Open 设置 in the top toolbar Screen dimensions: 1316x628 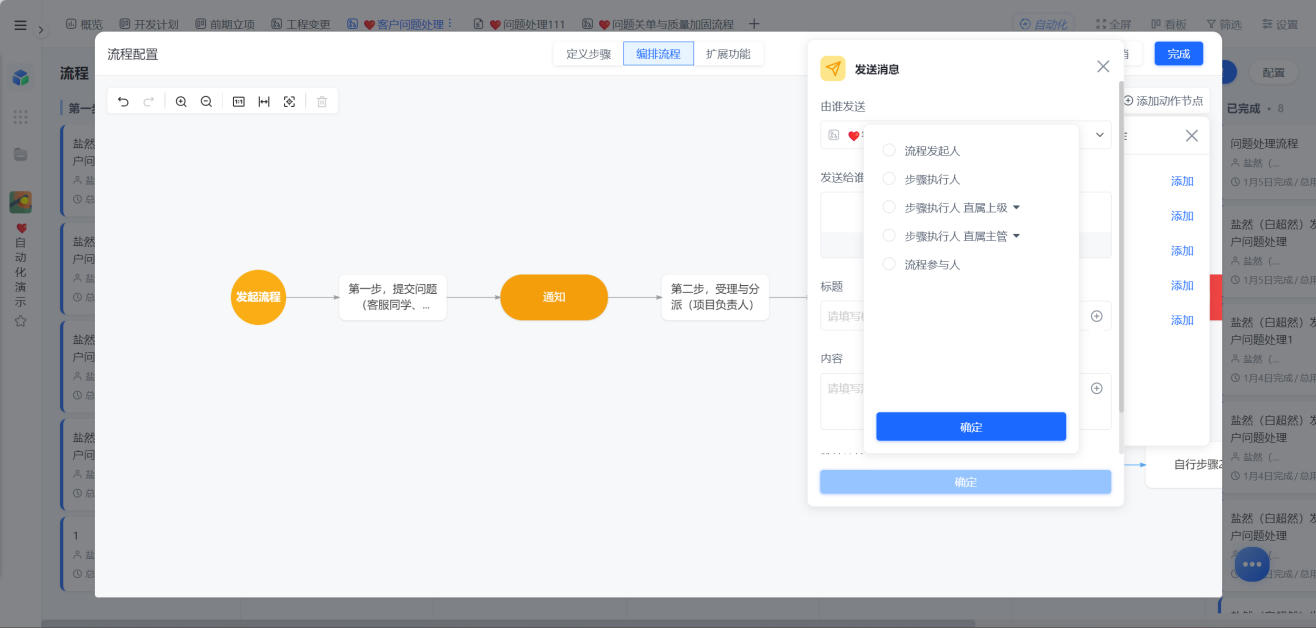point(1279,24)
